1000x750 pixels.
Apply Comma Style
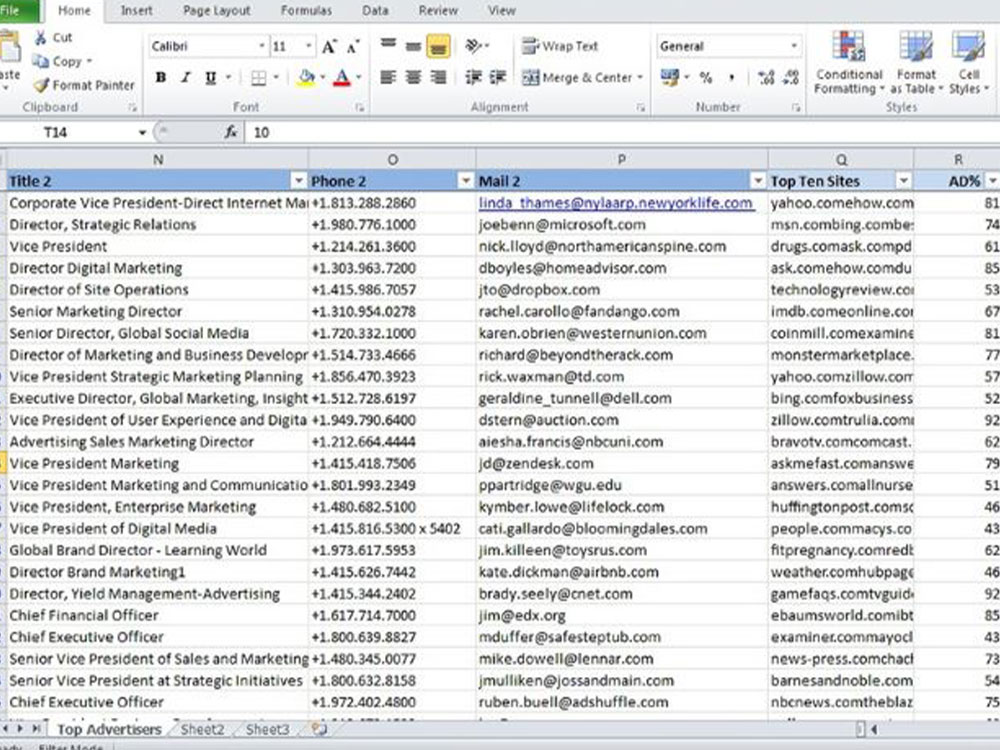(731, 78)
